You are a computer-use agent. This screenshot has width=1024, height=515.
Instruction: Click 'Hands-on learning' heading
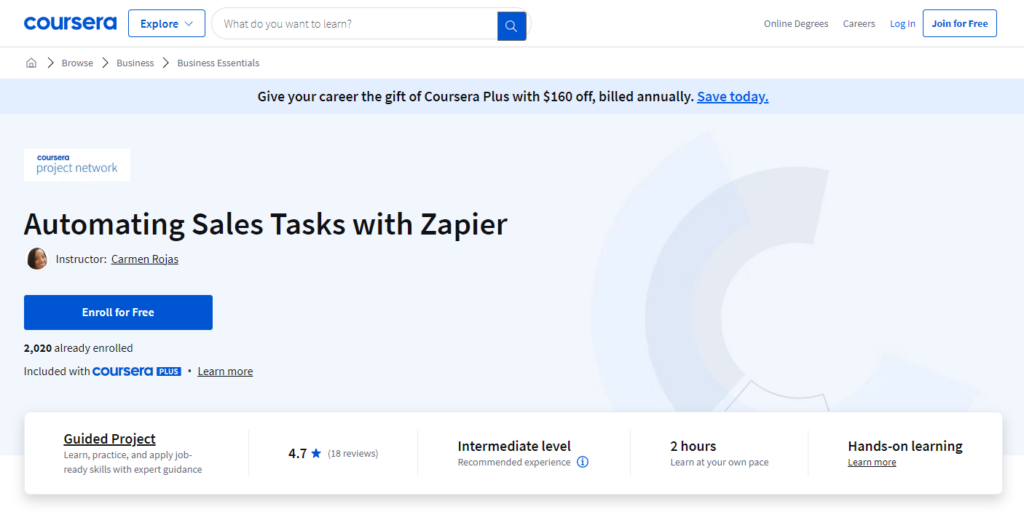point(905,446)
